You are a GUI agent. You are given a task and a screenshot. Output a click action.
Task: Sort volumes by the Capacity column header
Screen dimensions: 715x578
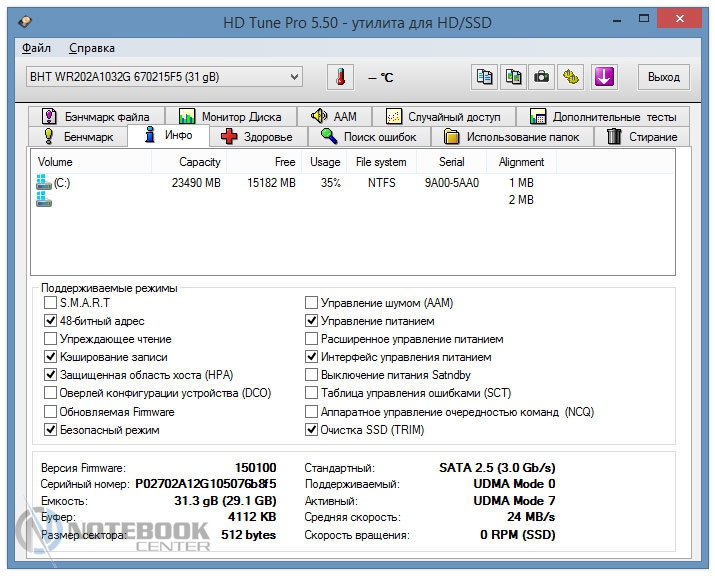(x=199, y=162)
